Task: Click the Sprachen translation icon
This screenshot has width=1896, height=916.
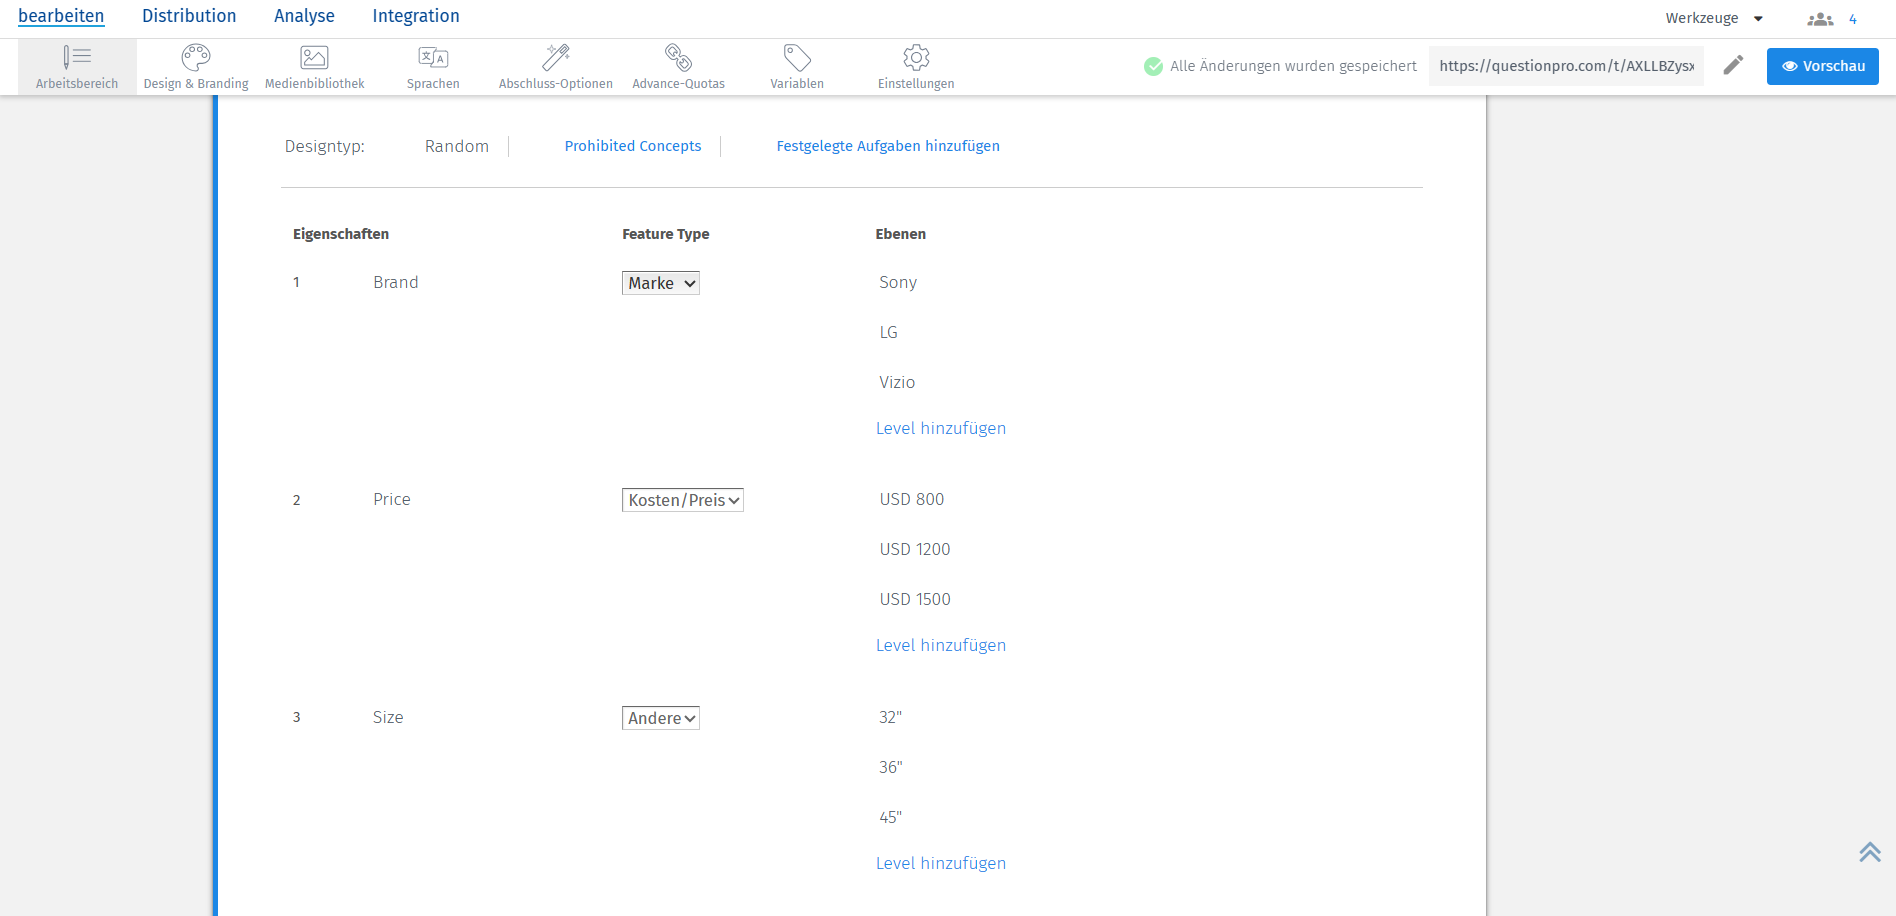Action: click(433, 58)
